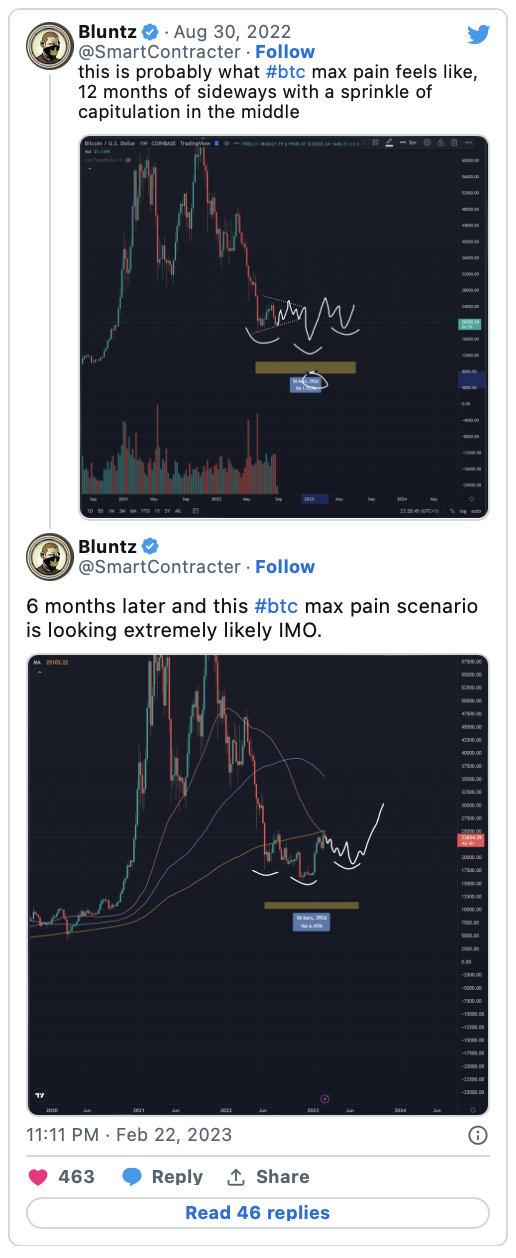Viewport: 516px width, 1258px height.
Task: Open the Twitter bird logo
Action: click(478, 33)
